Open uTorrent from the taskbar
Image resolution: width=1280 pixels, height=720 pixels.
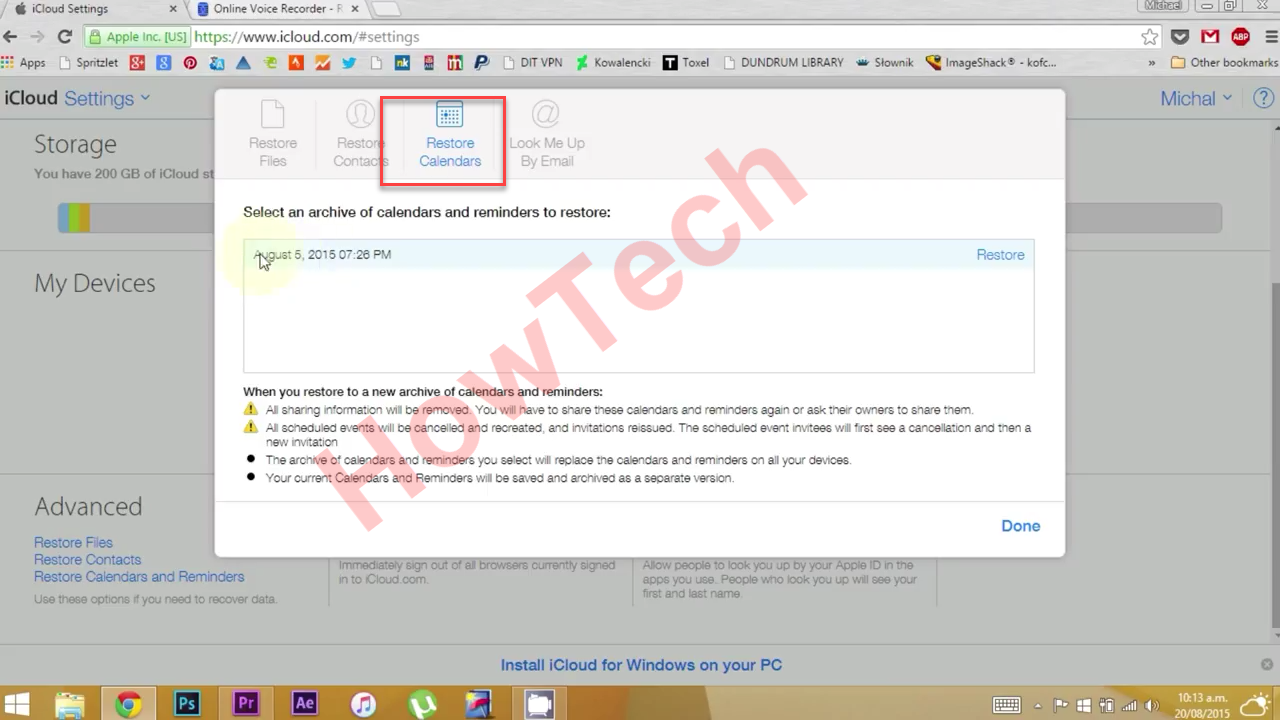[x=422, y=704]
